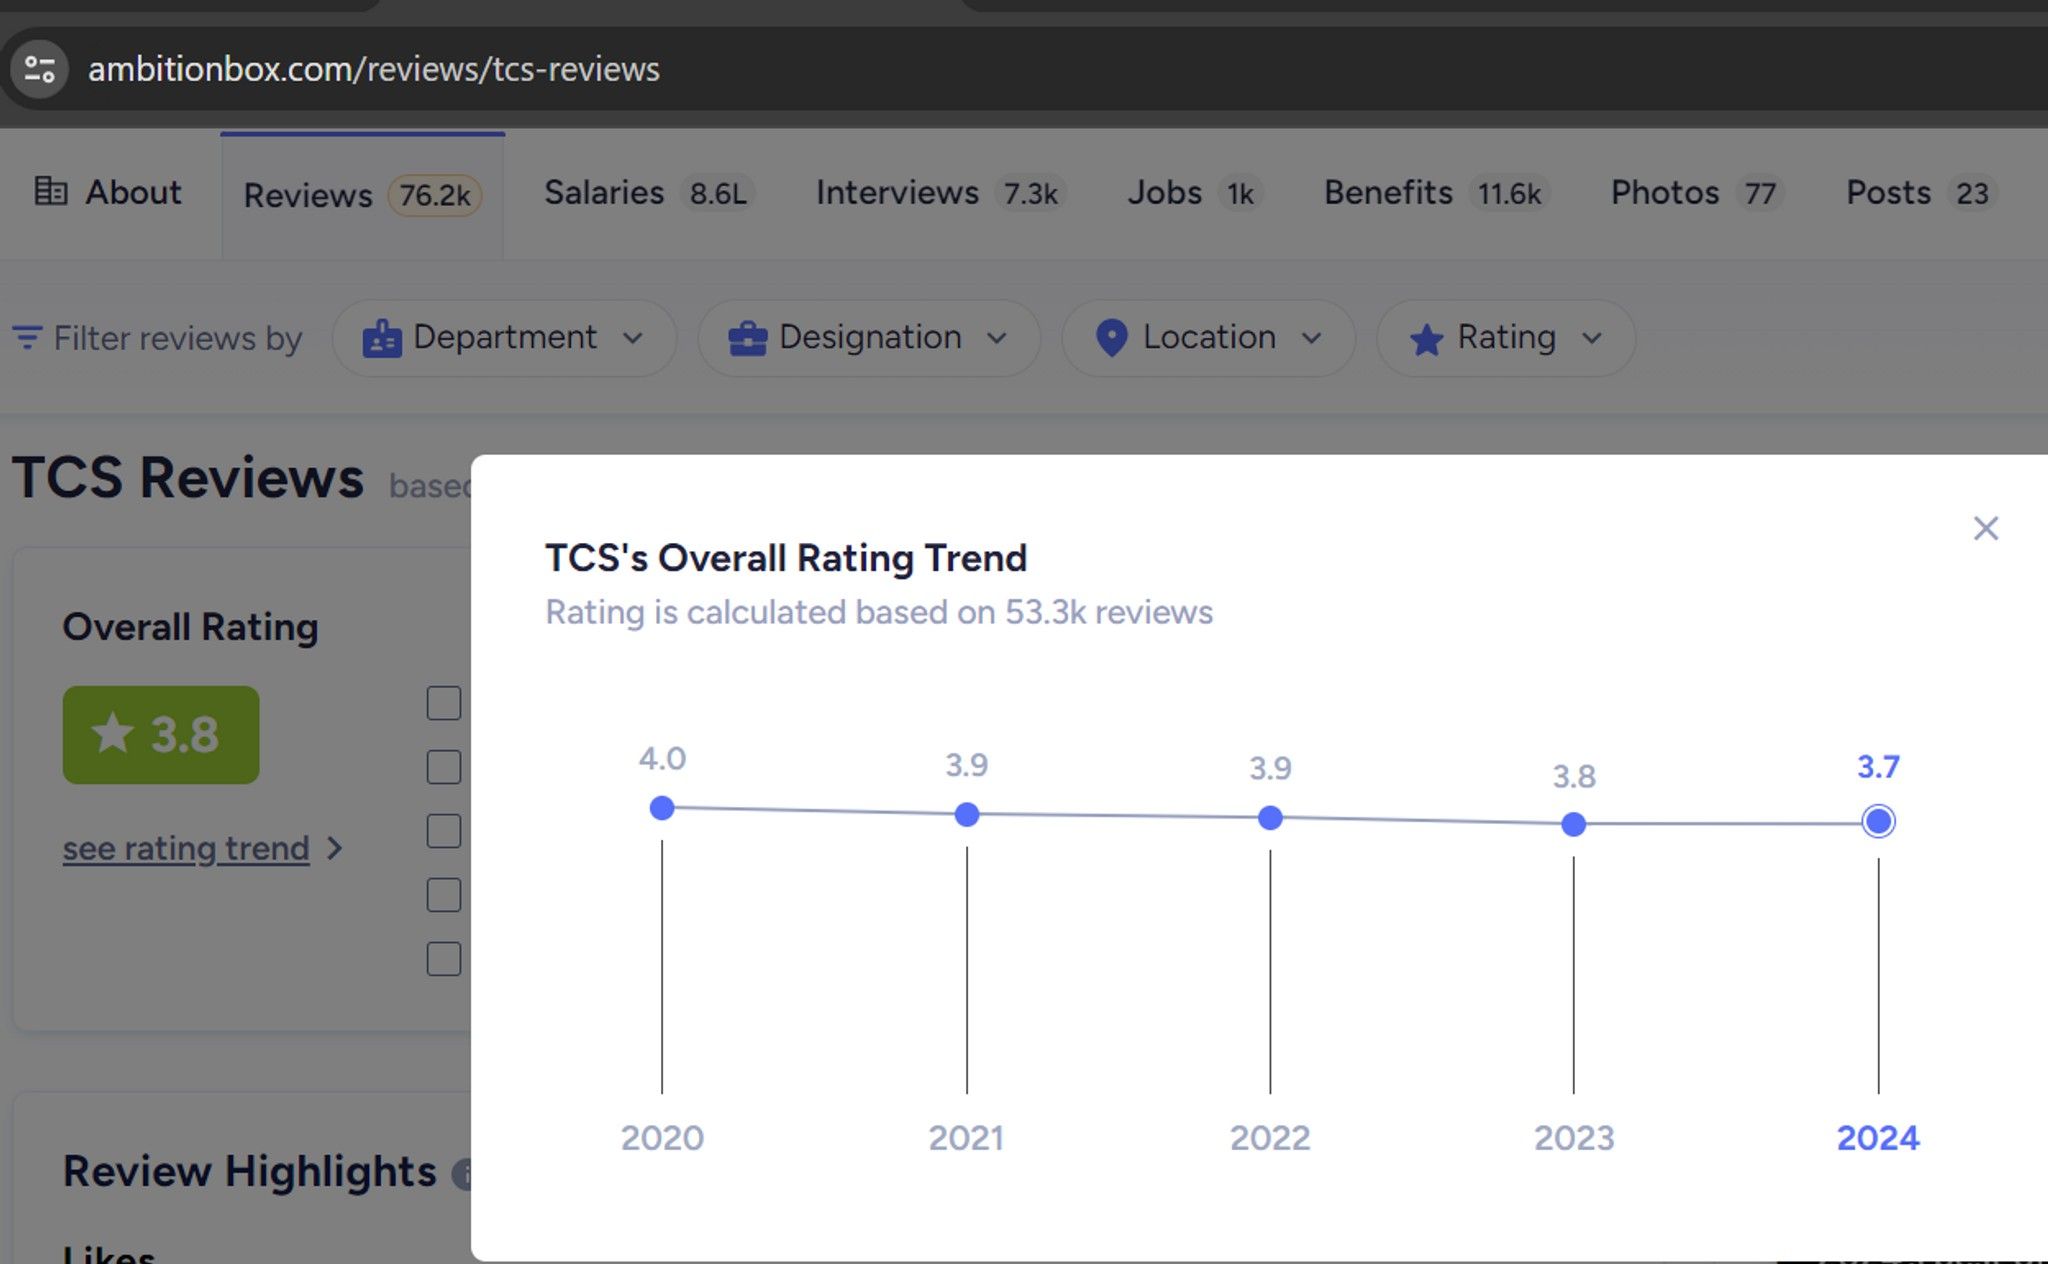Expand the Department filter dropdown
The width and height of the screenshot is (2048, 1264).
634,338
